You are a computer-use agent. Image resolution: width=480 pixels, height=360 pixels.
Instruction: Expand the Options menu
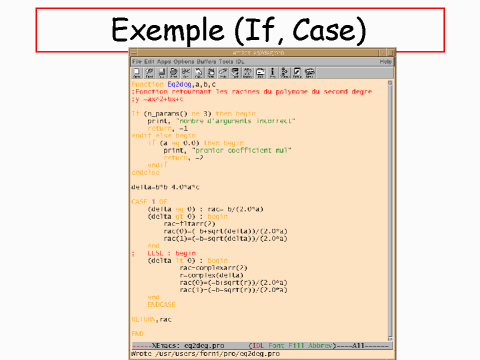click(184, 62)
